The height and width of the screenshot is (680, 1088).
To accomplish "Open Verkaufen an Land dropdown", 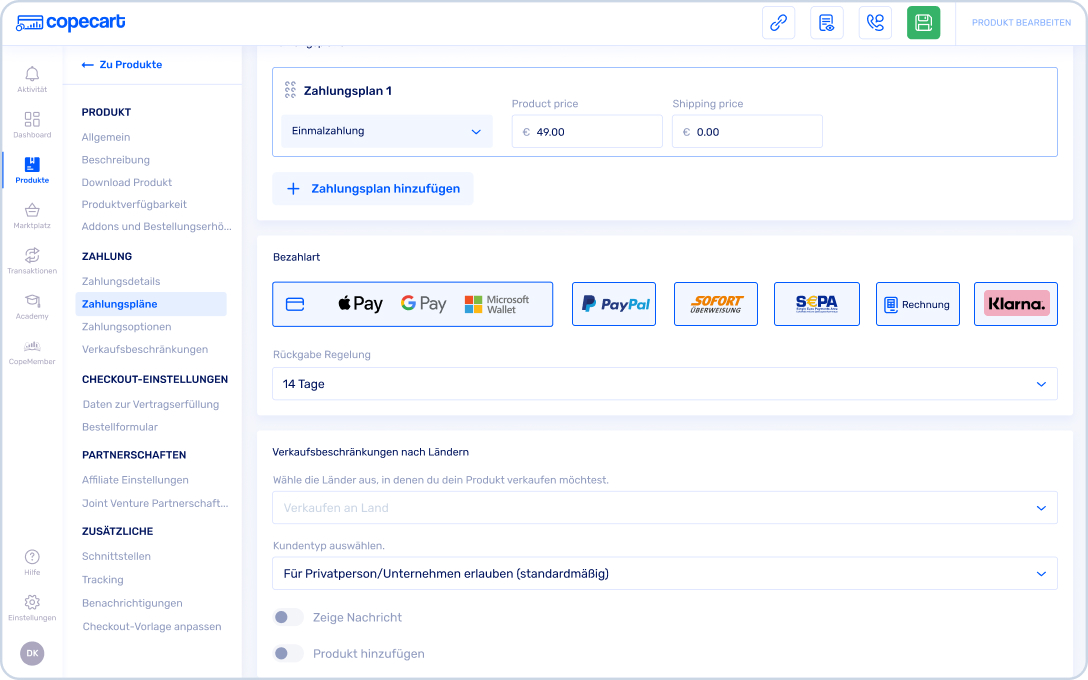I will click(665, 508).
